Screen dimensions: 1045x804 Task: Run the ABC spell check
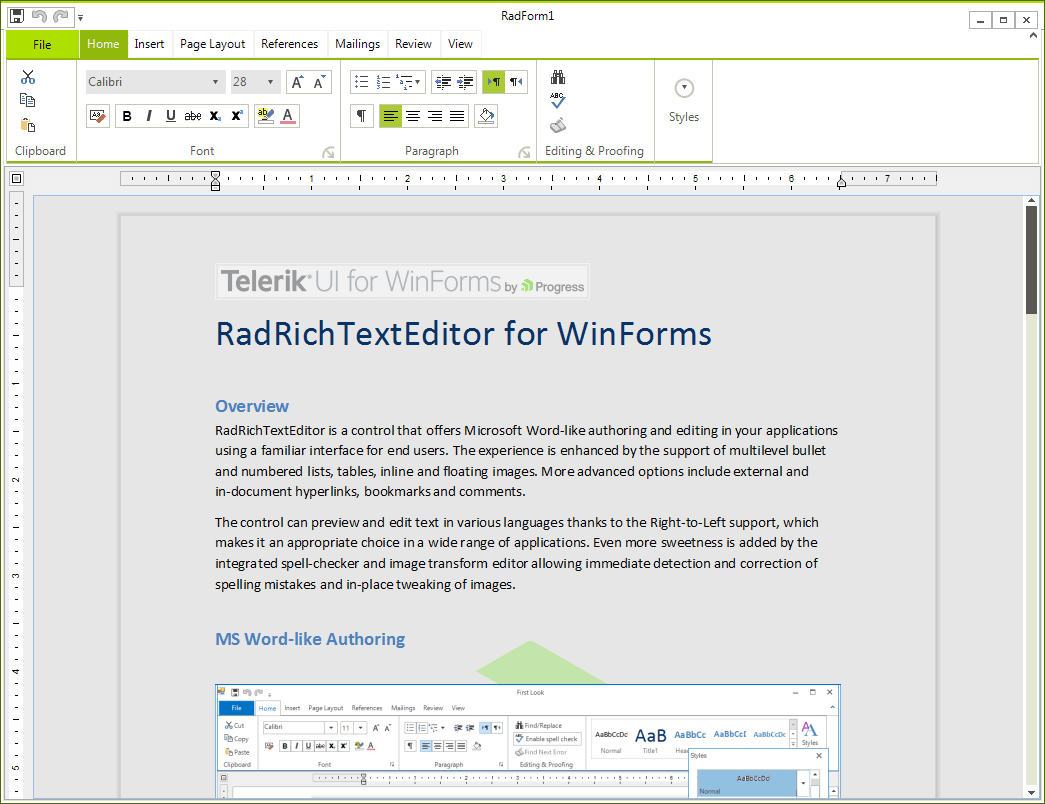557,99
